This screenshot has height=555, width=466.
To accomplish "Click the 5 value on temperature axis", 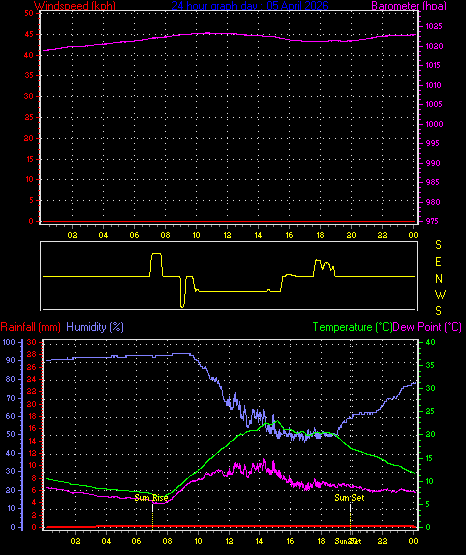I will click(428, 504).
